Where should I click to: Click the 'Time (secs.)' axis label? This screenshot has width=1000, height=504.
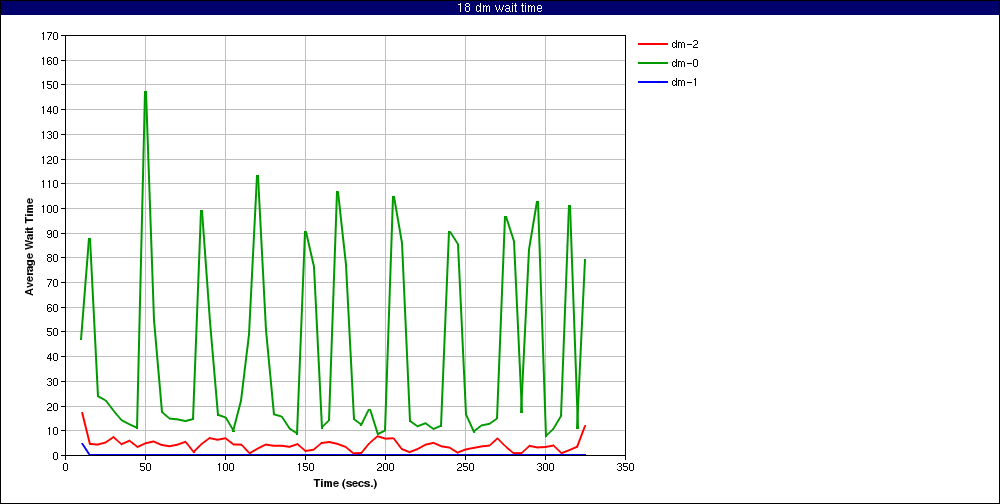pyautogui.click(x=345, y=483)
